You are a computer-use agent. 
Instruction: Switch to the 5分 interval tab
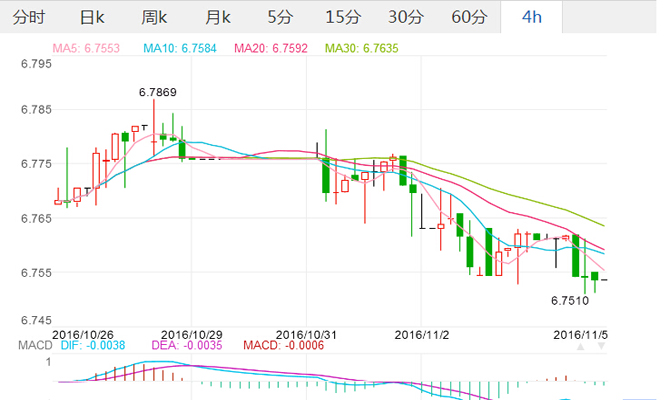coord(280,17)
